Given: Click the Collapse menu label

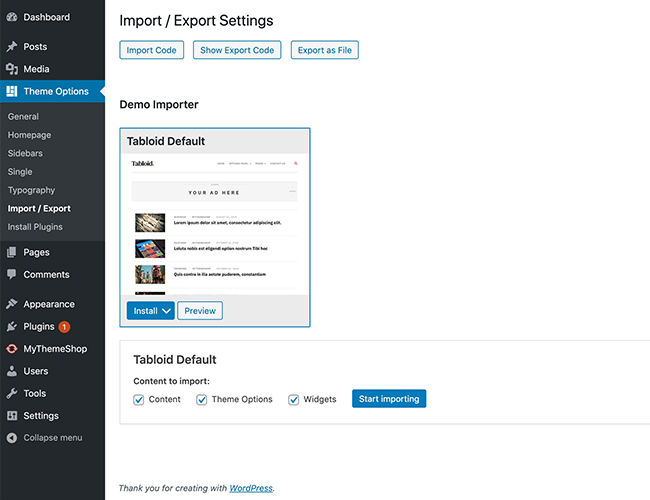Looking at the screenshot, I should coord(53,438).
